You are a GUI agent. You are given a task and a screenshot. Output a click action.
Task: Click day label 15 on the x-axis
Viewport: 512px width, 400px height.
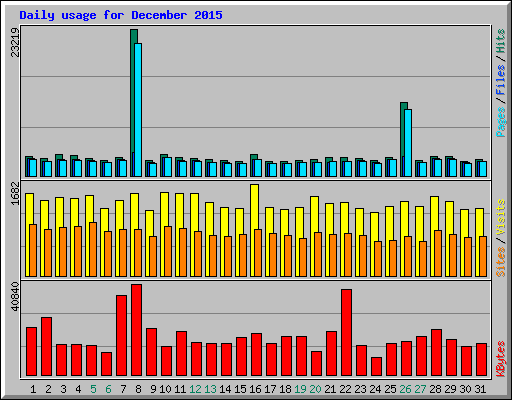pyautogui.click(x=240, y=389)
